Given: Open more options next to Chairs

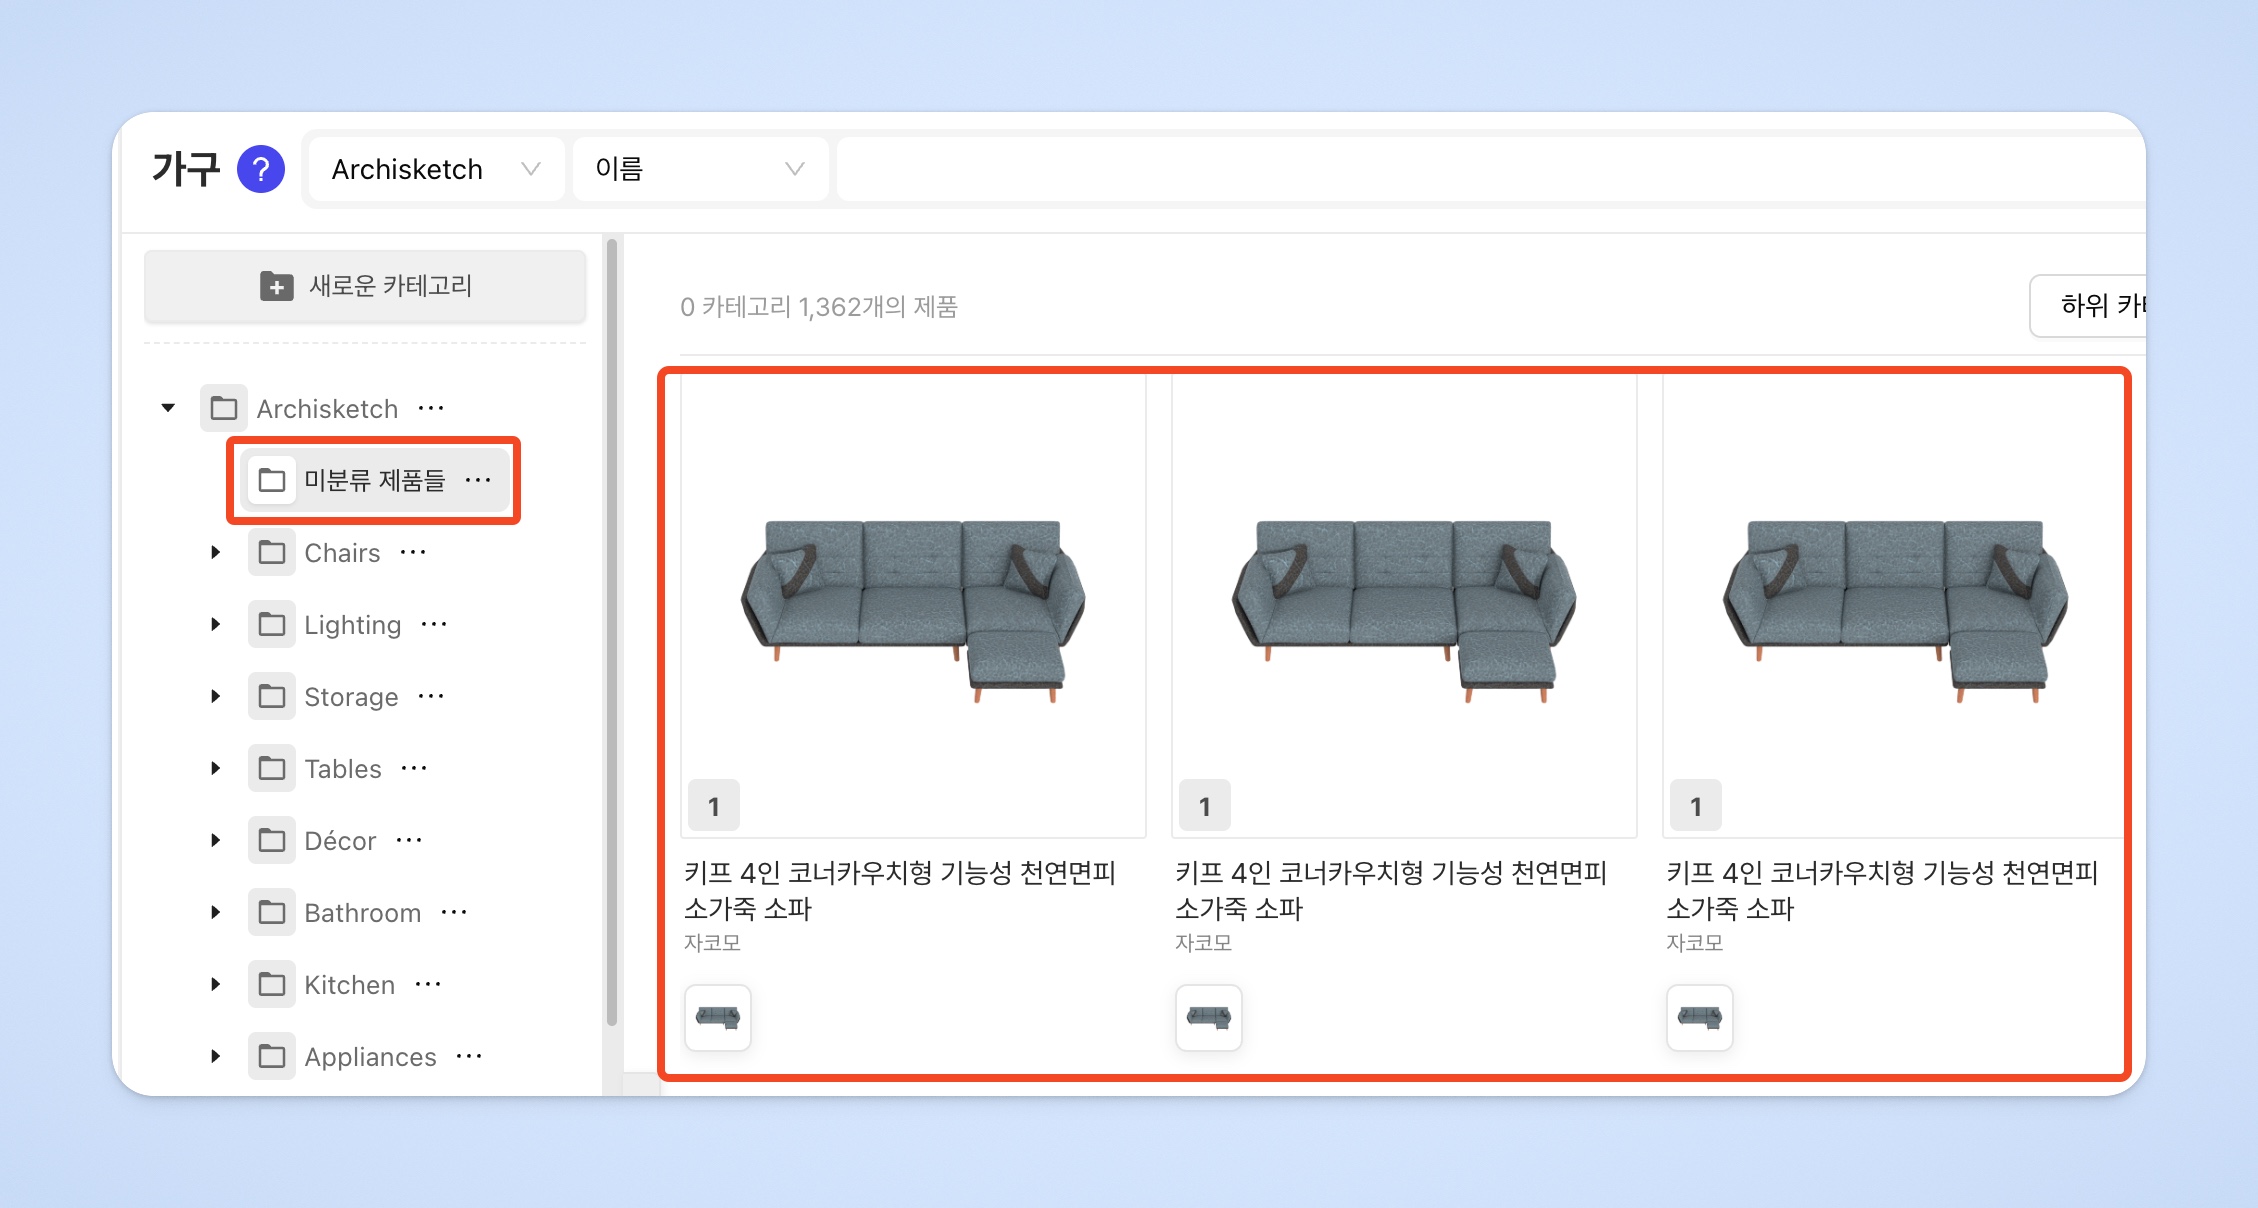Looking at the screenshot, I should 413,552.
